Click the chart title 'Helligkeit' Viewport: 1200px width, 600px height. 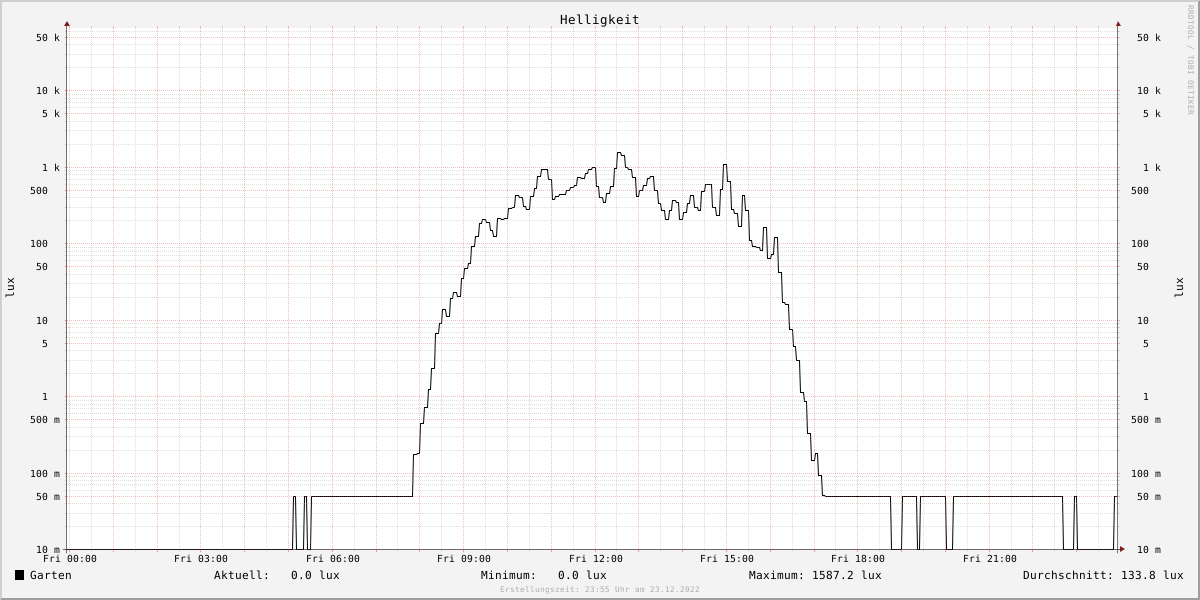pos(599,19)
